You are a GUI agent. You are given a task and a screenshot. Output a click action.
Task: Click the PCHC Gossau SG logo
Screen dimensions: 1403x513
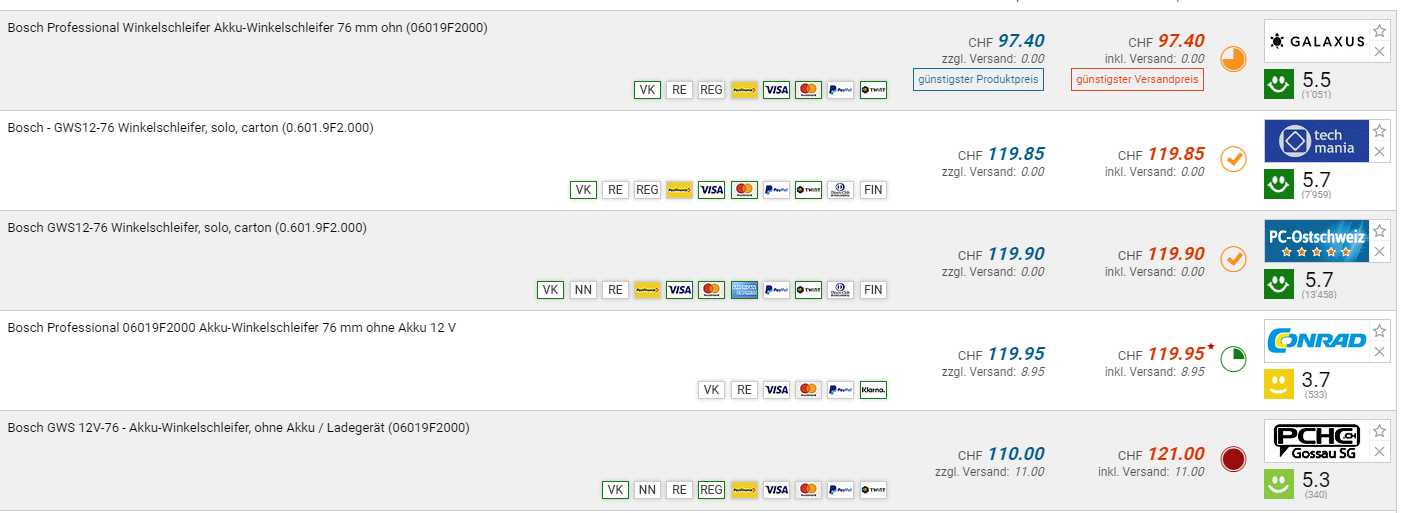point(1314,441)
